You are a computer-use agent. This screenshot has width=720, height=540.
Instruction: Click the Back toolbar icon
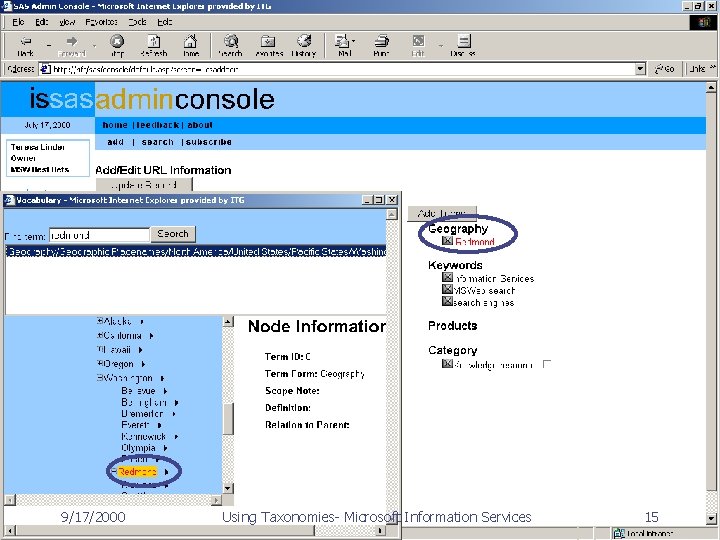(x=26, y=45)
